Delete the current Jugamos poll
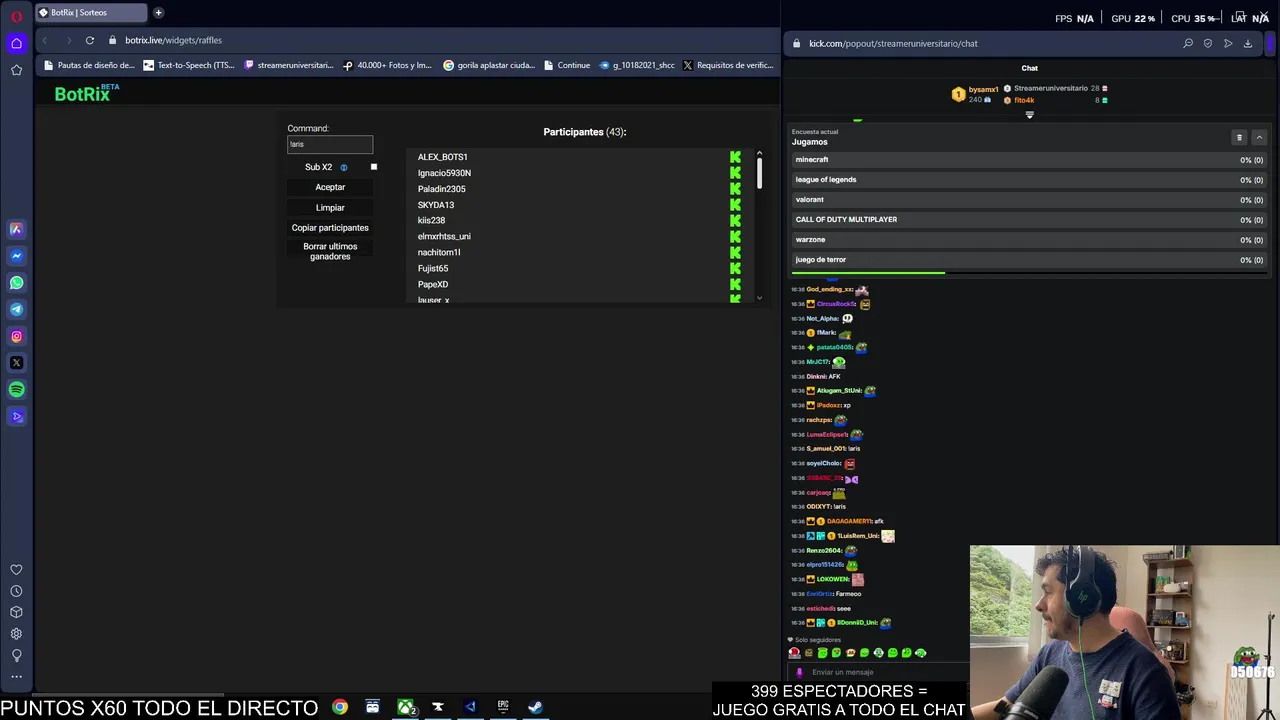Screen dimensions: 1280x720 (1239, 138)
